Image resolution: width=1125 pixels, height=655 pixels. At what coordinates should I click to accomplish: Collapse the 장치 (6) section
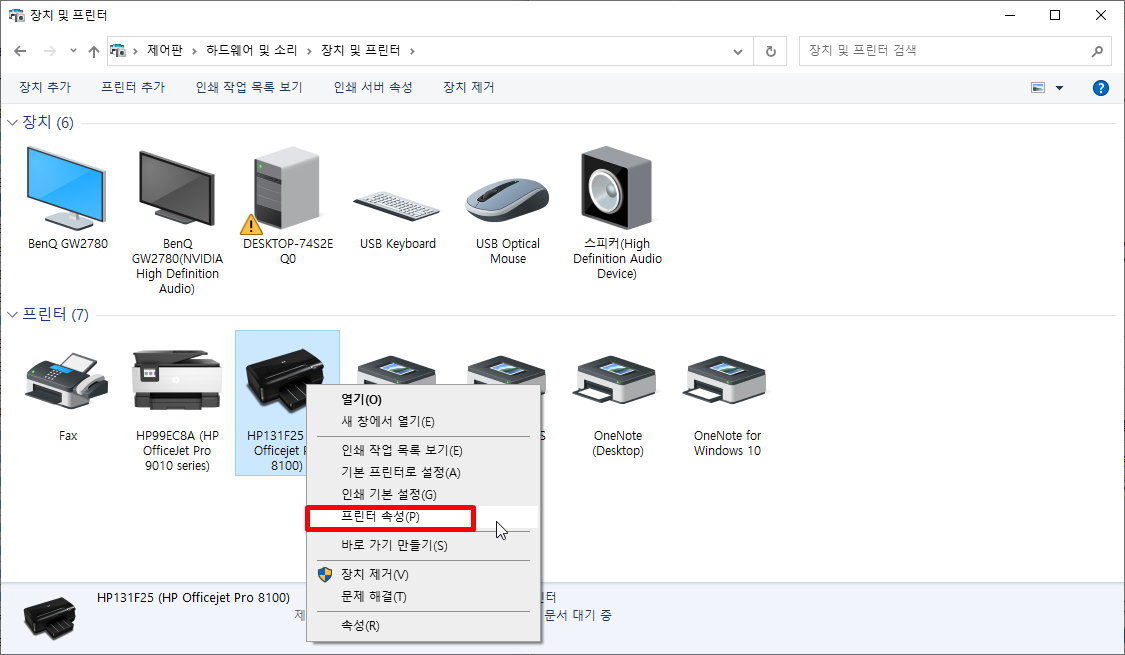12,123
